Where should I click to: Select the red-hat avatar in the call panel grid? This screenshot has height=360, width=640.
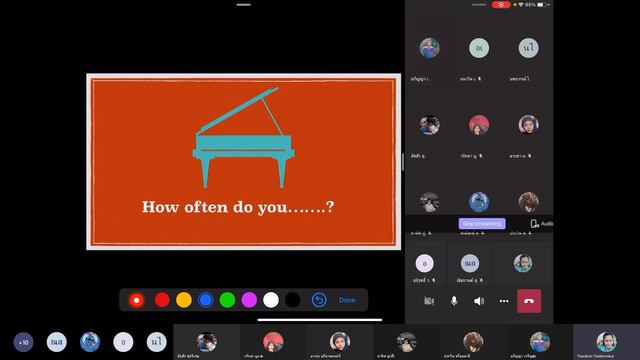pyautogui.click(x=479, y=125)
